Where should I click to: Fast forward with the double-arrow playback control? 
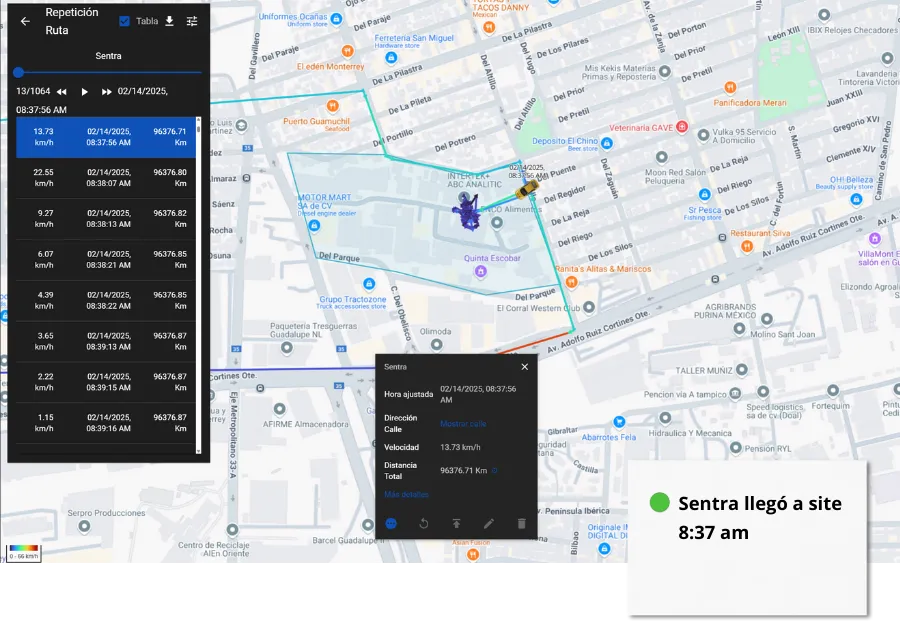[106, 92]
